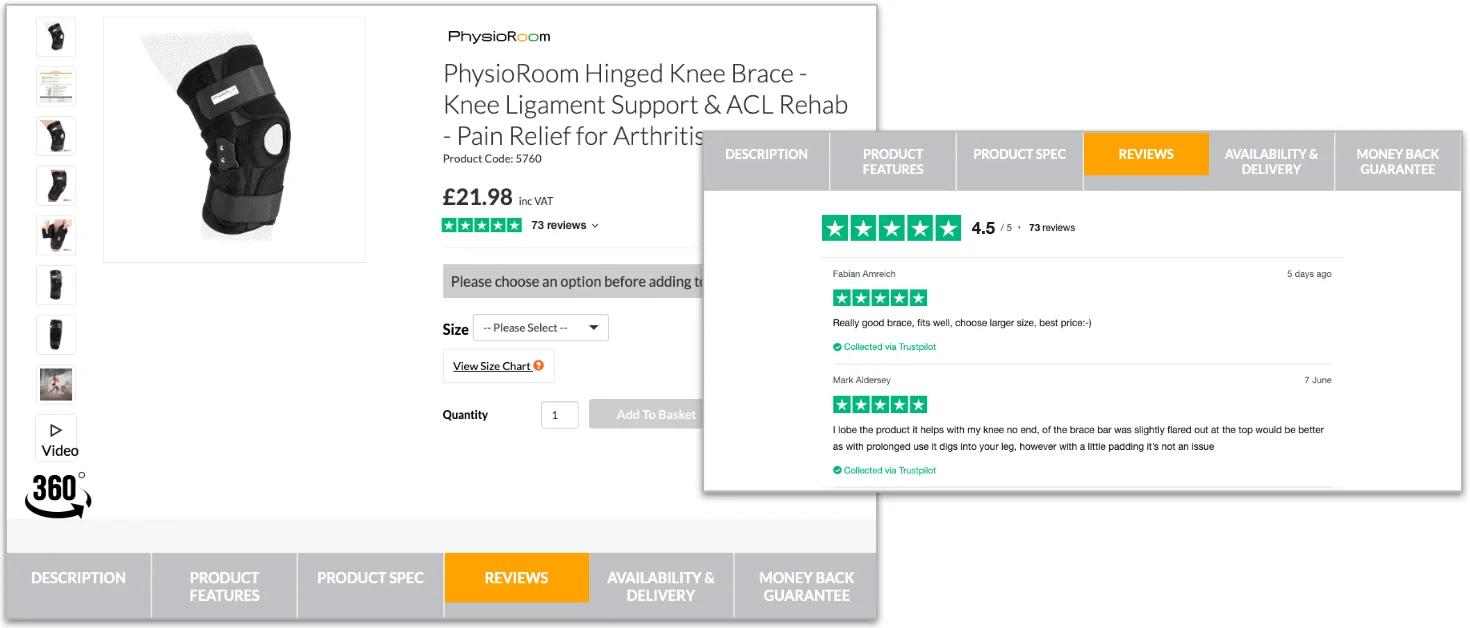Open the View Size Chart link
The width and height of the screenshot is (1470, 628).
[x=491, y=366]
